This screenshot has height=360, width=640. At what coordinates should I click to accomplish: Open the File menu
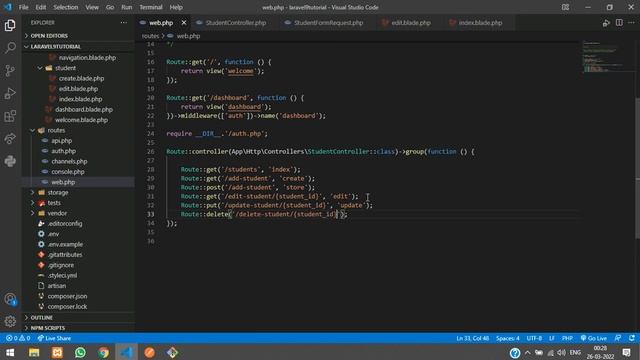tap(24, 7)
